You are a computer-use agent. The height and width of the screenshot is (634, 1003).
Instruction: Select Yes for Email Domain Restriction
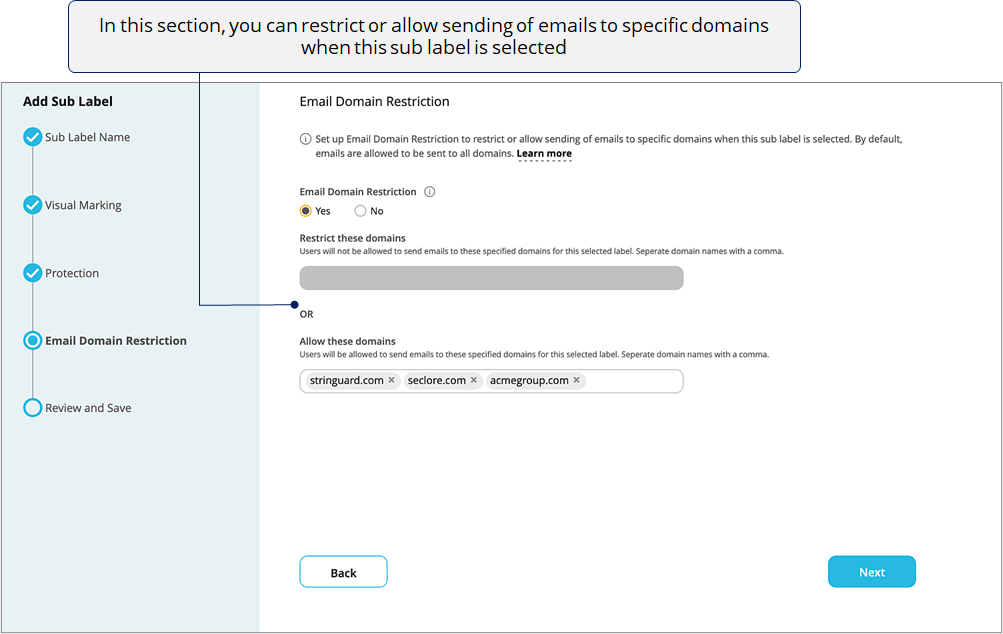pyautogui.click(x=306, y=211)
